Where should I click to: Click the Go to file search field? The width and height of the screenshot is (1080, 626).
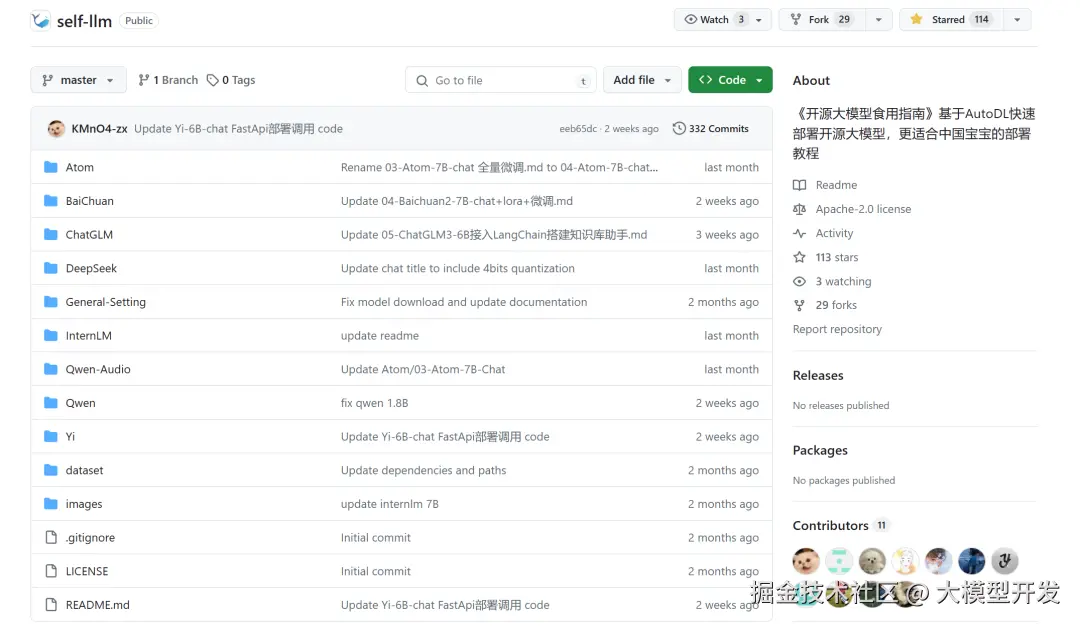click(501, 80)
